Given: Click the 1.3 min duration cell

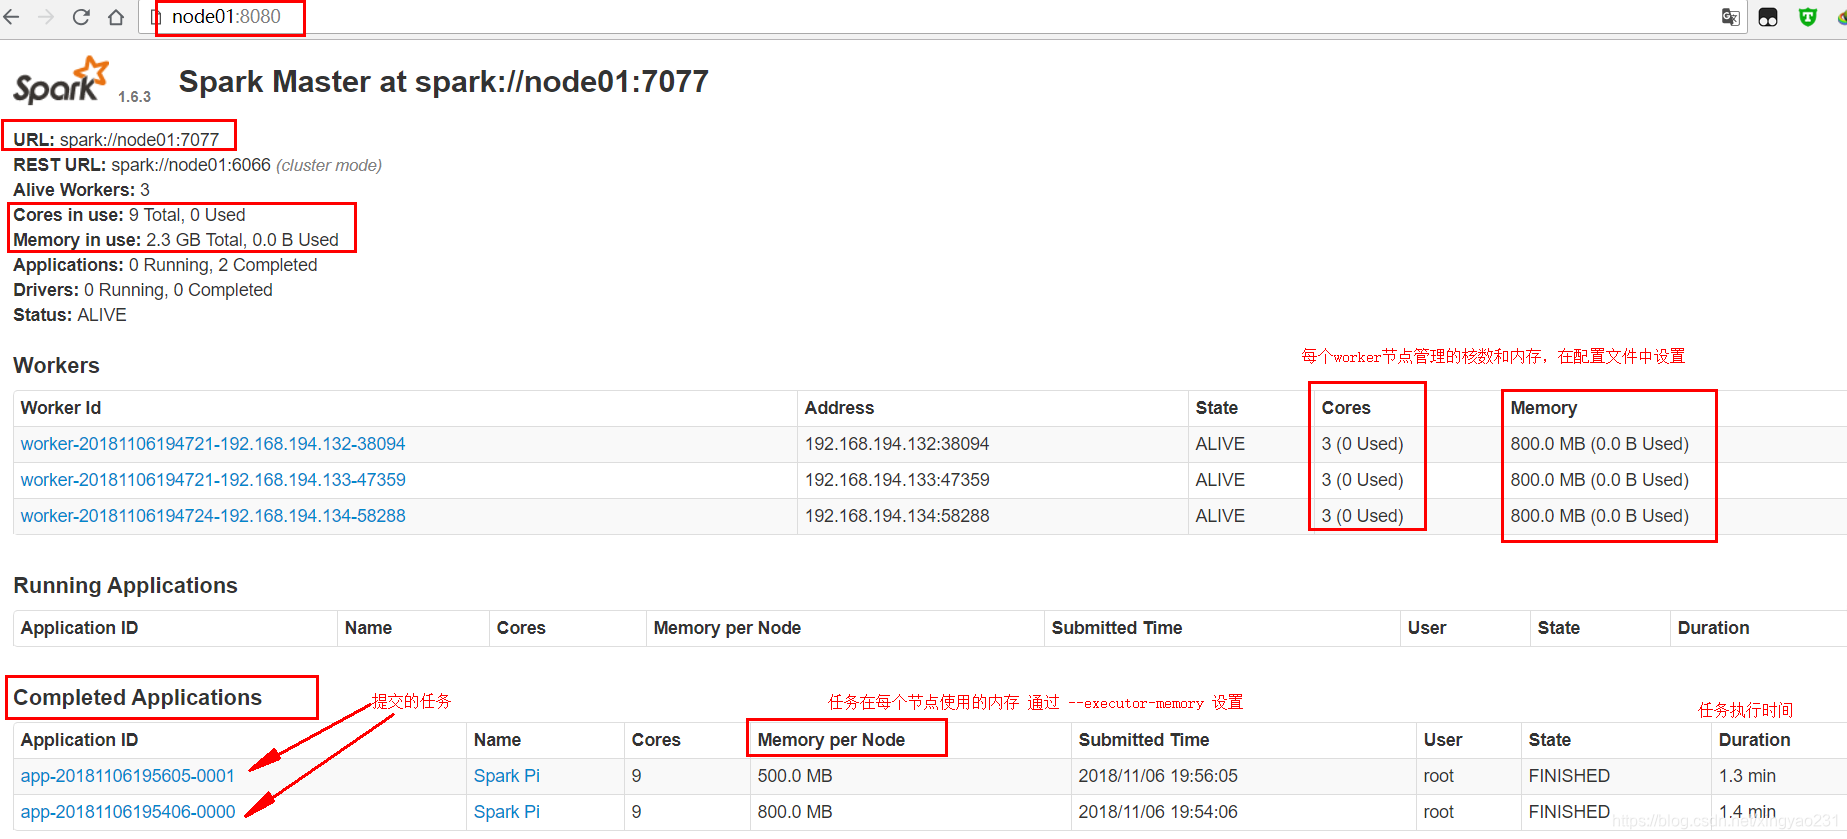Looking at the screenshot, I should pos(1747,776).
